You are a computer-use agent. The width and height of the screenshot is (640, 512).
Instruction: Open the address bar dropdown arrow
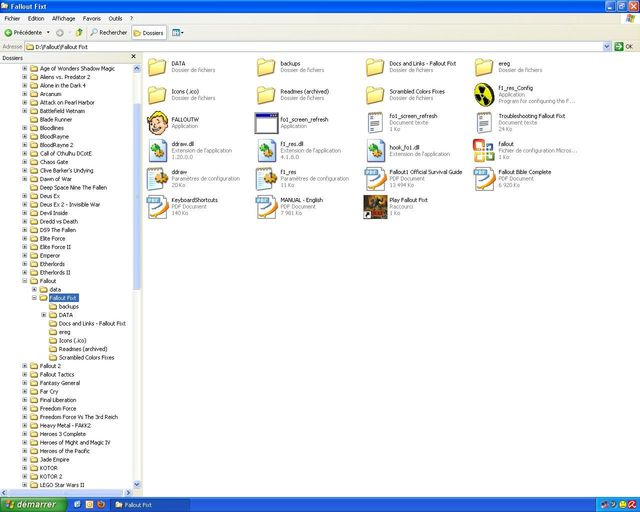(x=607, y=47)
